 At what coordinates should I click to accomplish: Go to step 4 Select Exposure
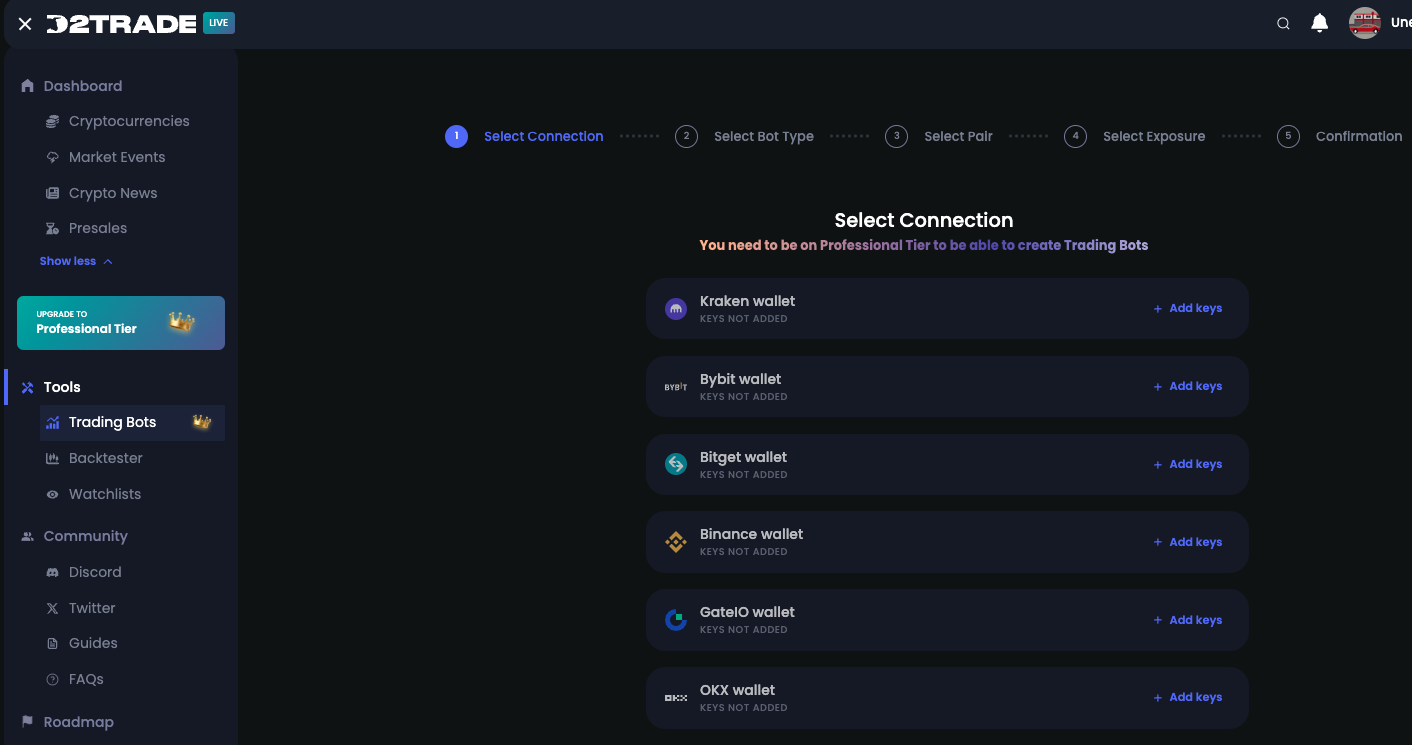click(1135, 136)
